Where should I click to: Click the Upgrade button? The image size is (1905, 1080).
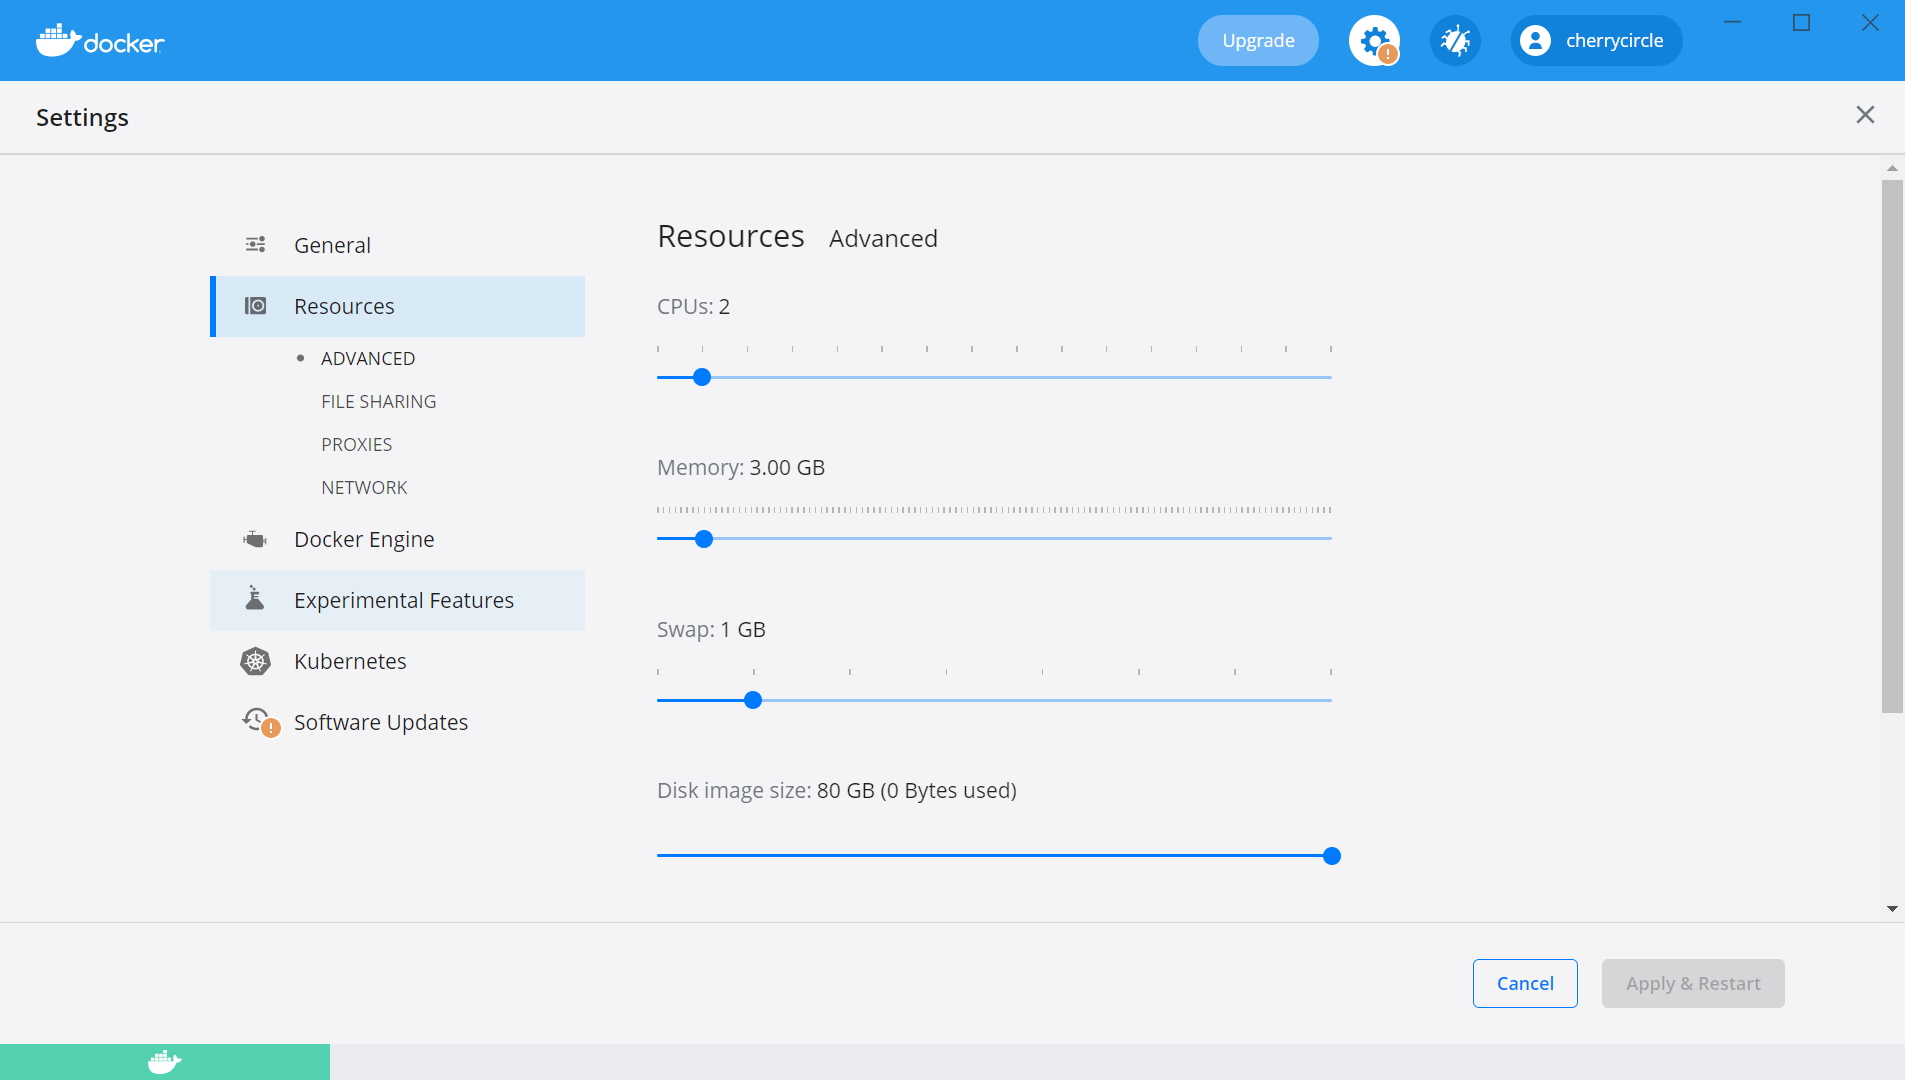[x=1257, y=40]
